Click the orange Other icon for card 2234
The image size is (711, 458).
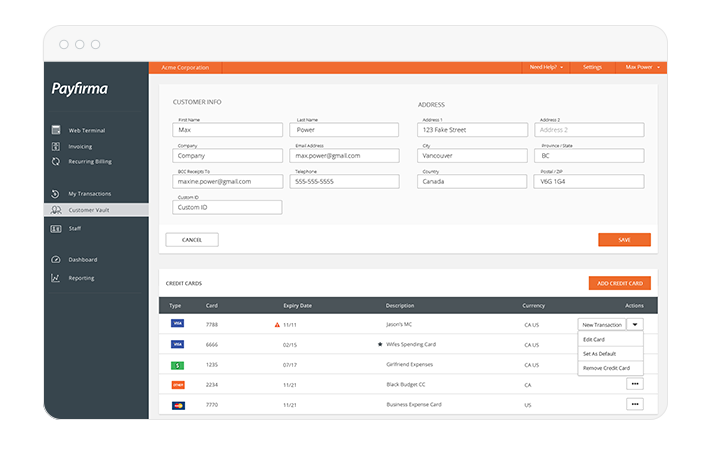coord(178,385)
